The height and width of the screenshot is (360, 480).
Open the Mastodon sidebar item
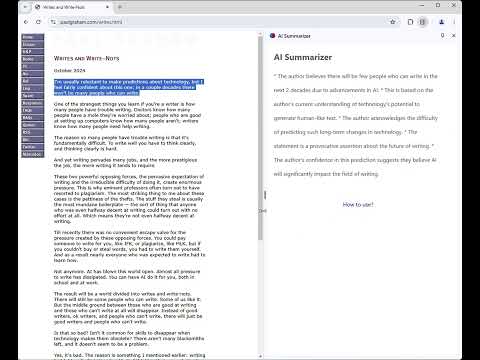click(x=33, y=154)
